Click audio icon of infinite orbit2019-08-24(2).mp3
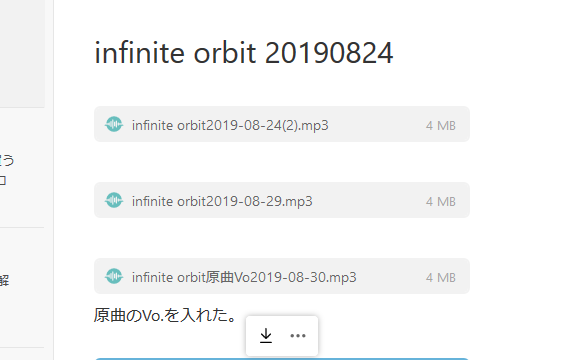 114,124
